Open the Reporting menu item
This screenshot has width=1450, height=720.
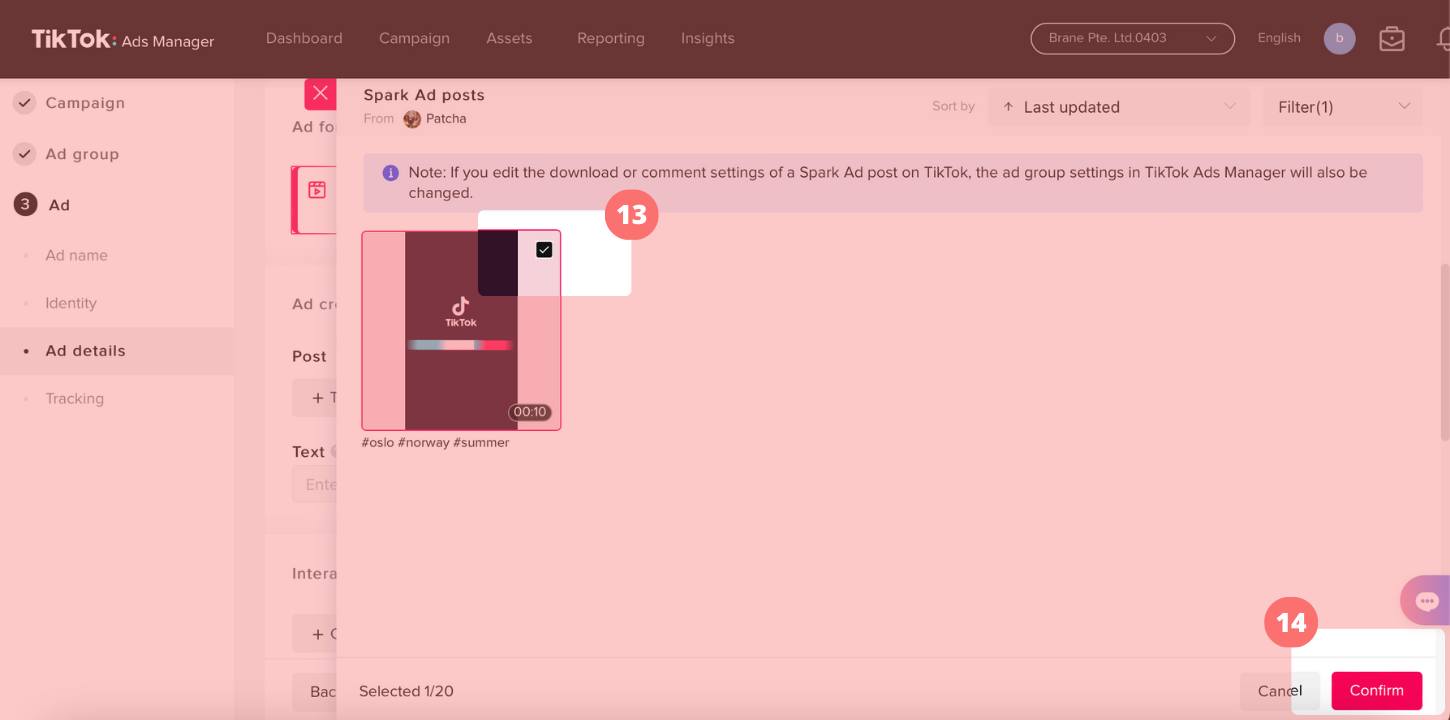coord(611,38)
